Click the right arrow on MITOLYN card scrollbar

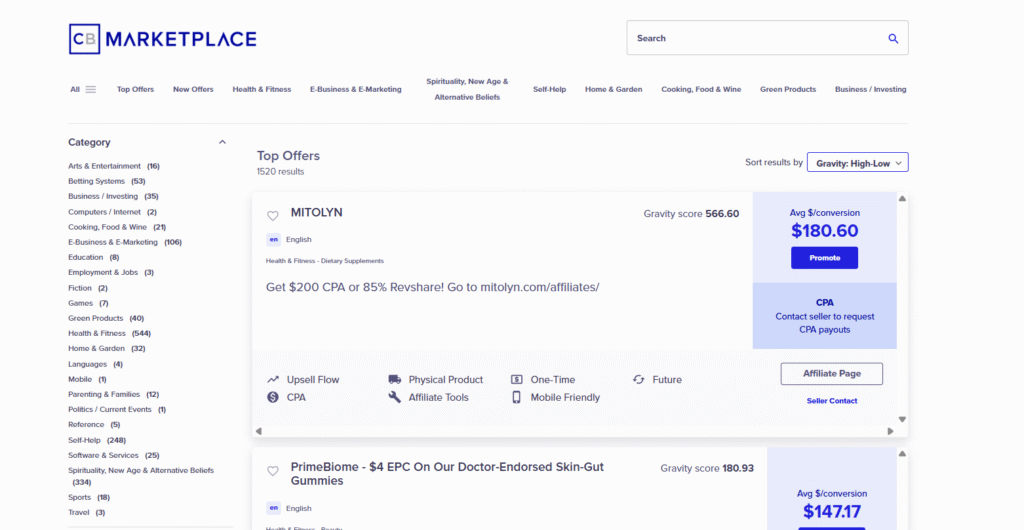click(890, 431)
